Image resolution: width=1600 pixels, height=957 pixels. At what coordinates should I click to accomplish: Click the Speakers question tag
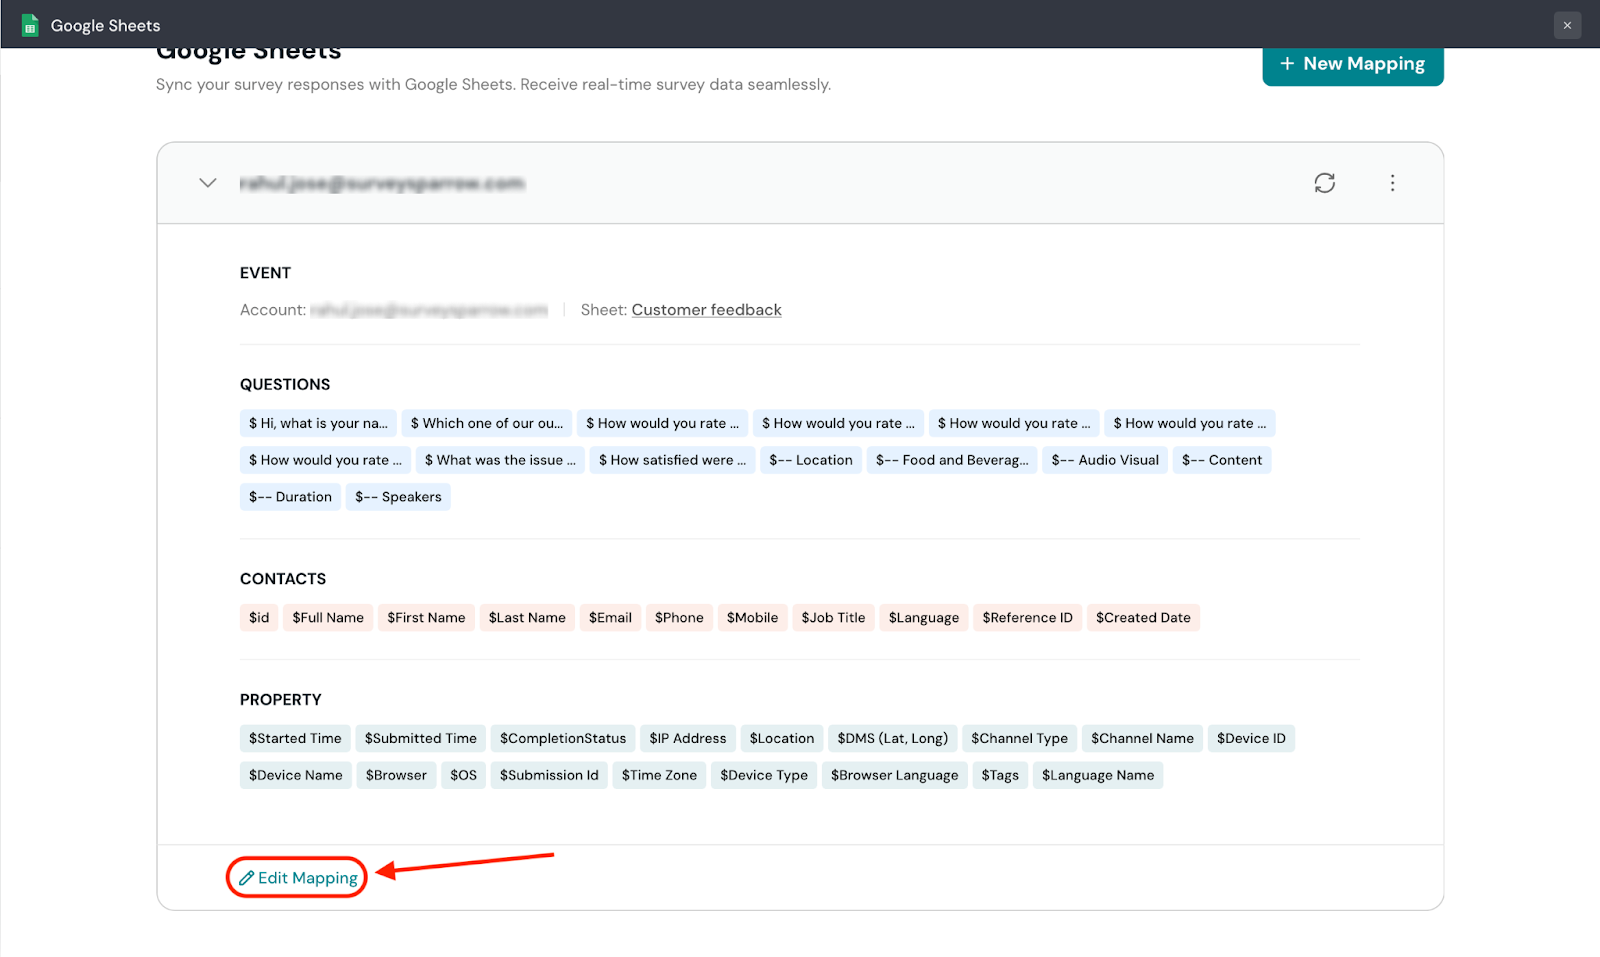(x=398, y=497)
